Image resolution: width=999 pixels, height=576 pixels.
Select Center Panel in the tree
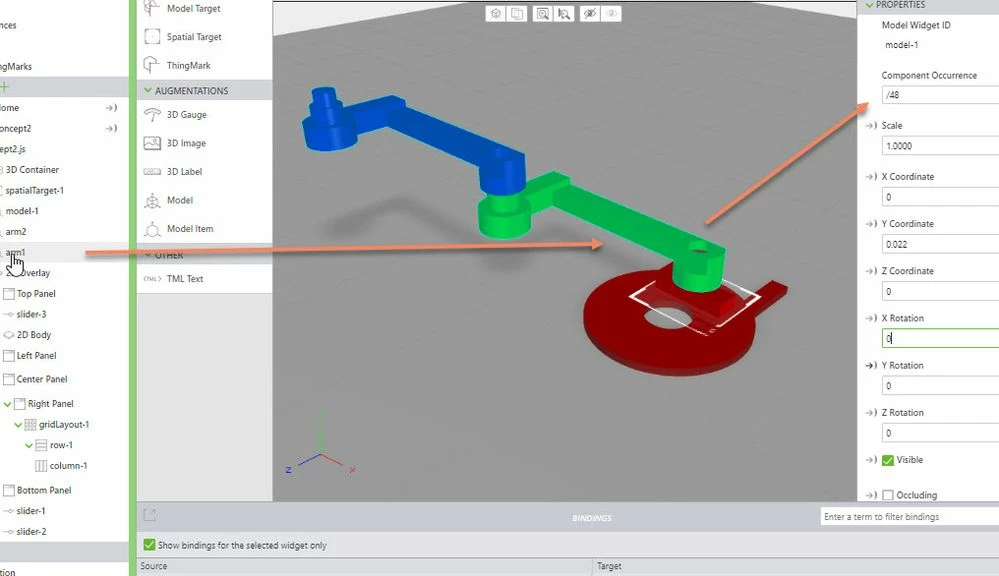tap(41, 379)
